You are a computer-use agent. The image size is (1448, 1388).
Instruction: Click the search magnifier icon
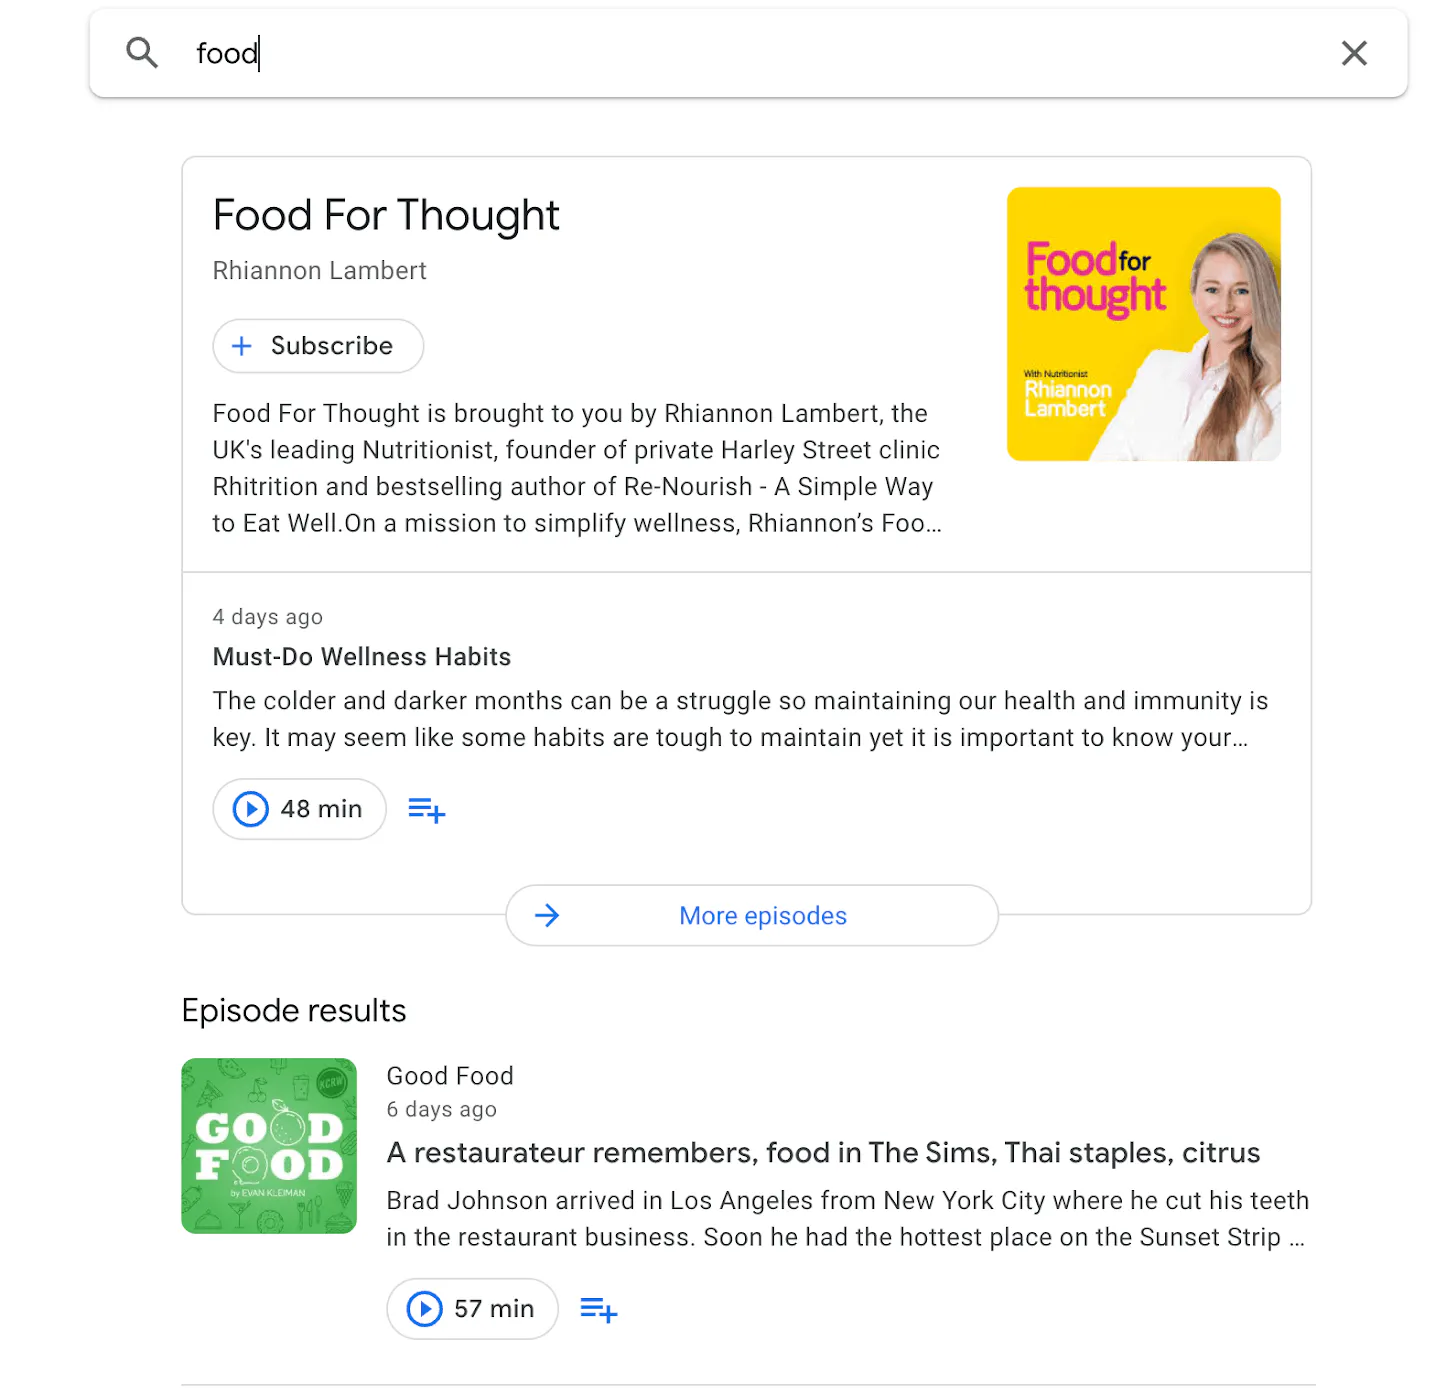142,53
